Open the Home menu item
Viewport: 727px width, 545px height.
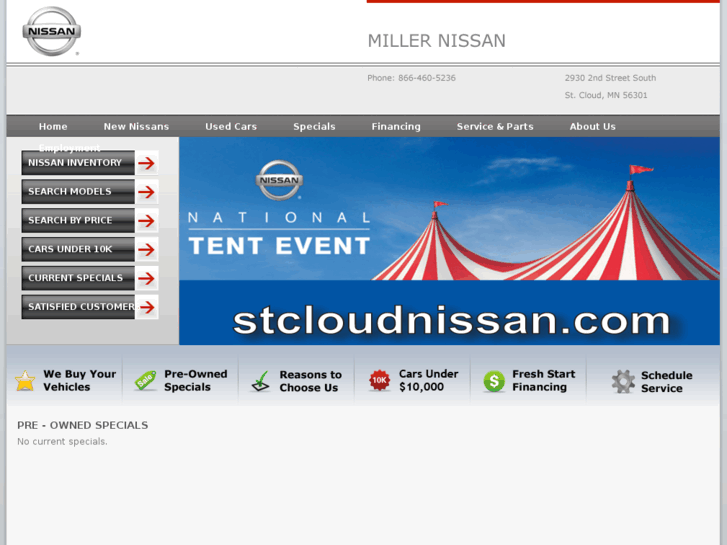click(x=53, y=127)
